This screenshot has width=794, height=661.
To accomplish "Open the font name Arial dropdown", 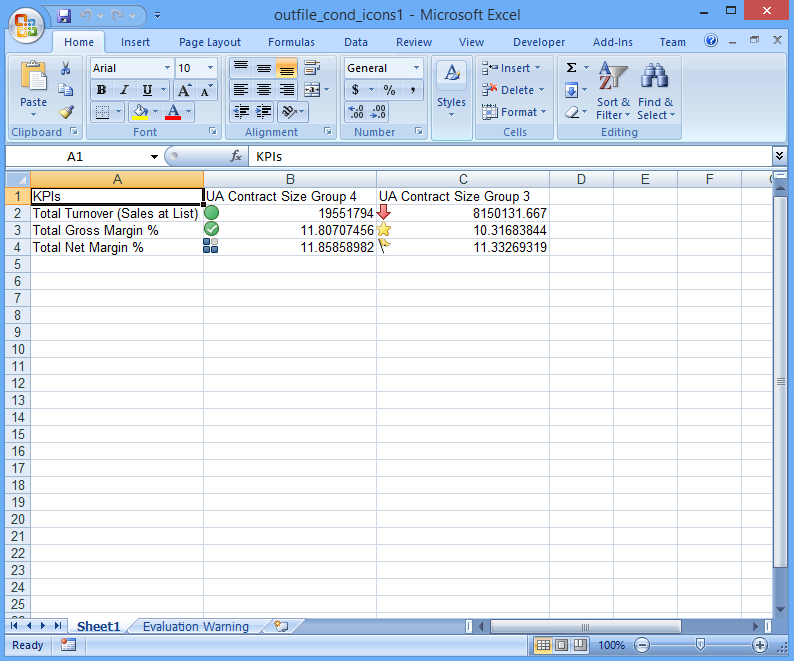I will [x=167, y=68].
